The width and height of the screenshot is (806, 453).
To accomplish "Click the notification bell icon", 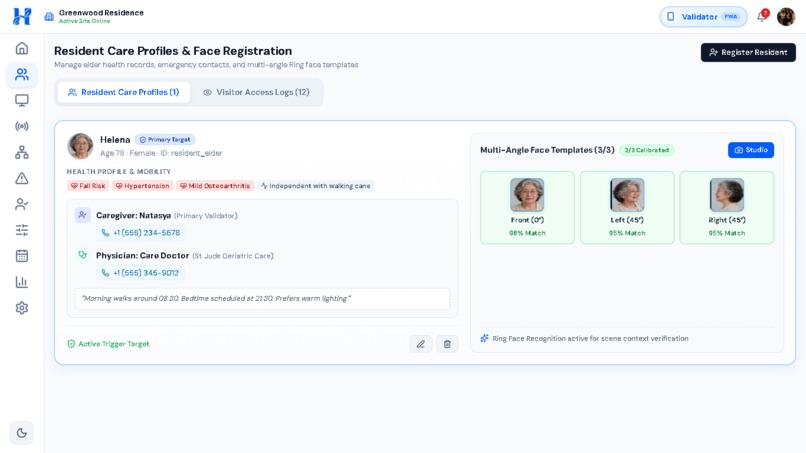I will tap(762, 16).
